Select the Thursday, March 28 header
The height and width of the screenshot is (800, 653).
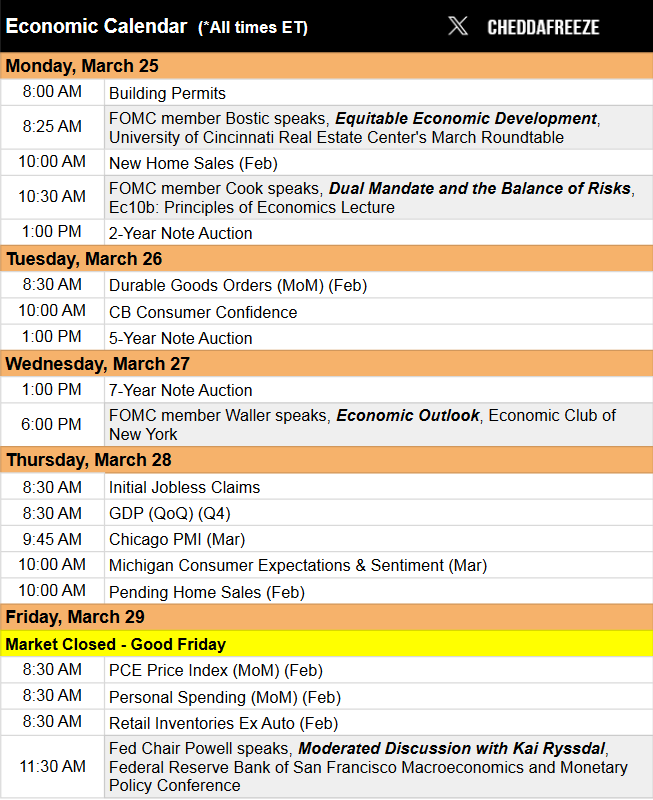tap(326, 460)
